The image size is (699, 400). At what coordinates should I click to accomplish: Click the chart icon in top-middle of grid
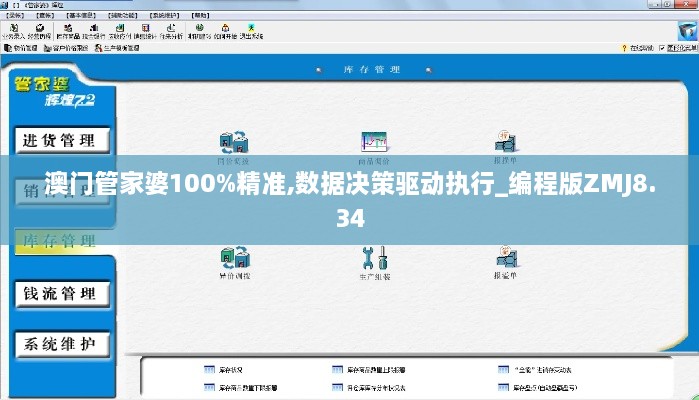tap(374, 144)
